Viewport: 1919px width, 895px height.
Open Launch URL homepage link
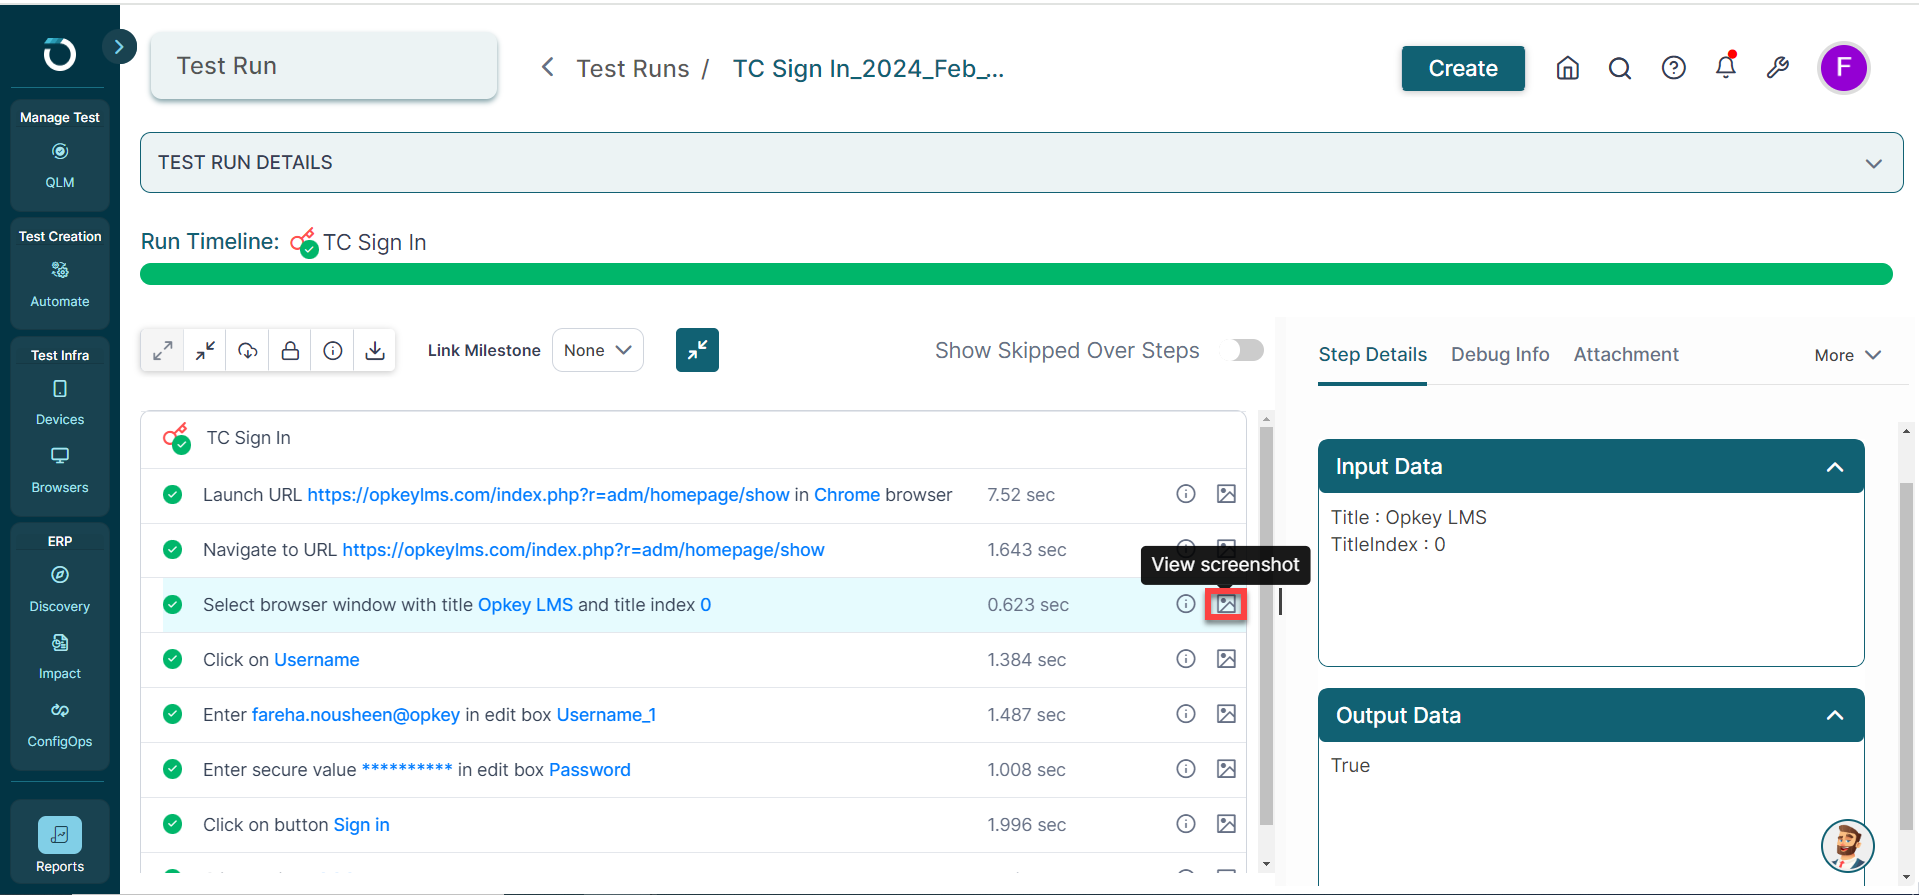tap(548, 495)
